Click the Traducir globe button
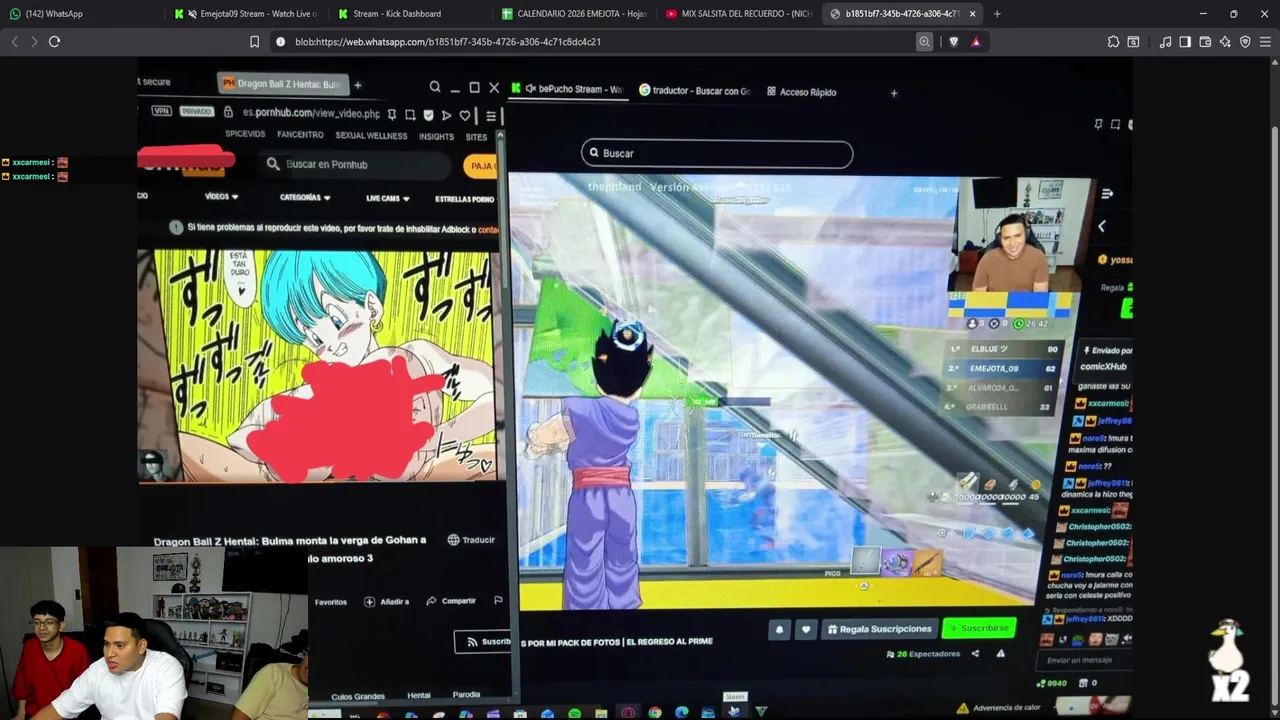Viewport: 1280px width, 720px height. (x=471, y=540)
